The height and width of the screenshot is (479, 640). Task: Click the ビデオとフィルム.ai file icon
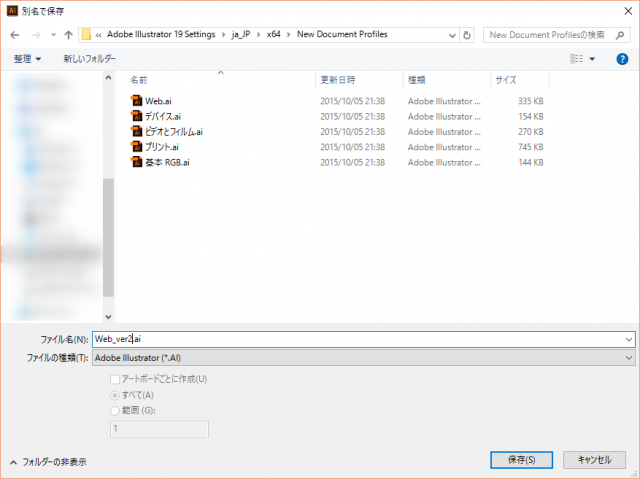point(137,131)
